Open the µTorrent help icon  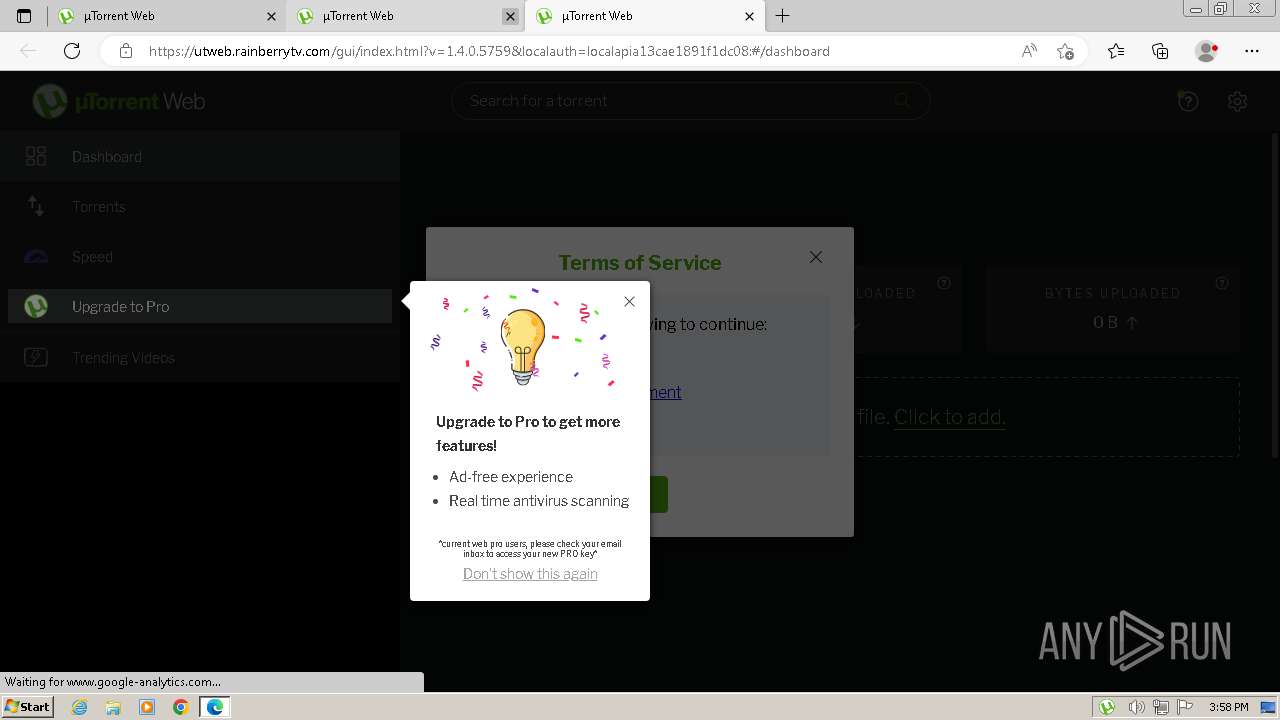coord(1188,101)
